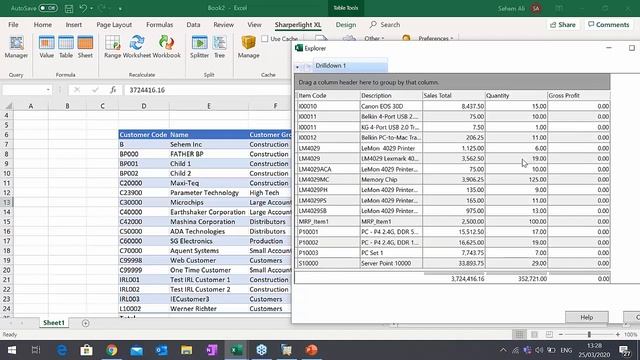The height and width of the screenshot is (360, 640).
Task: Undo the last action
Action: click(x=83, y=8)
